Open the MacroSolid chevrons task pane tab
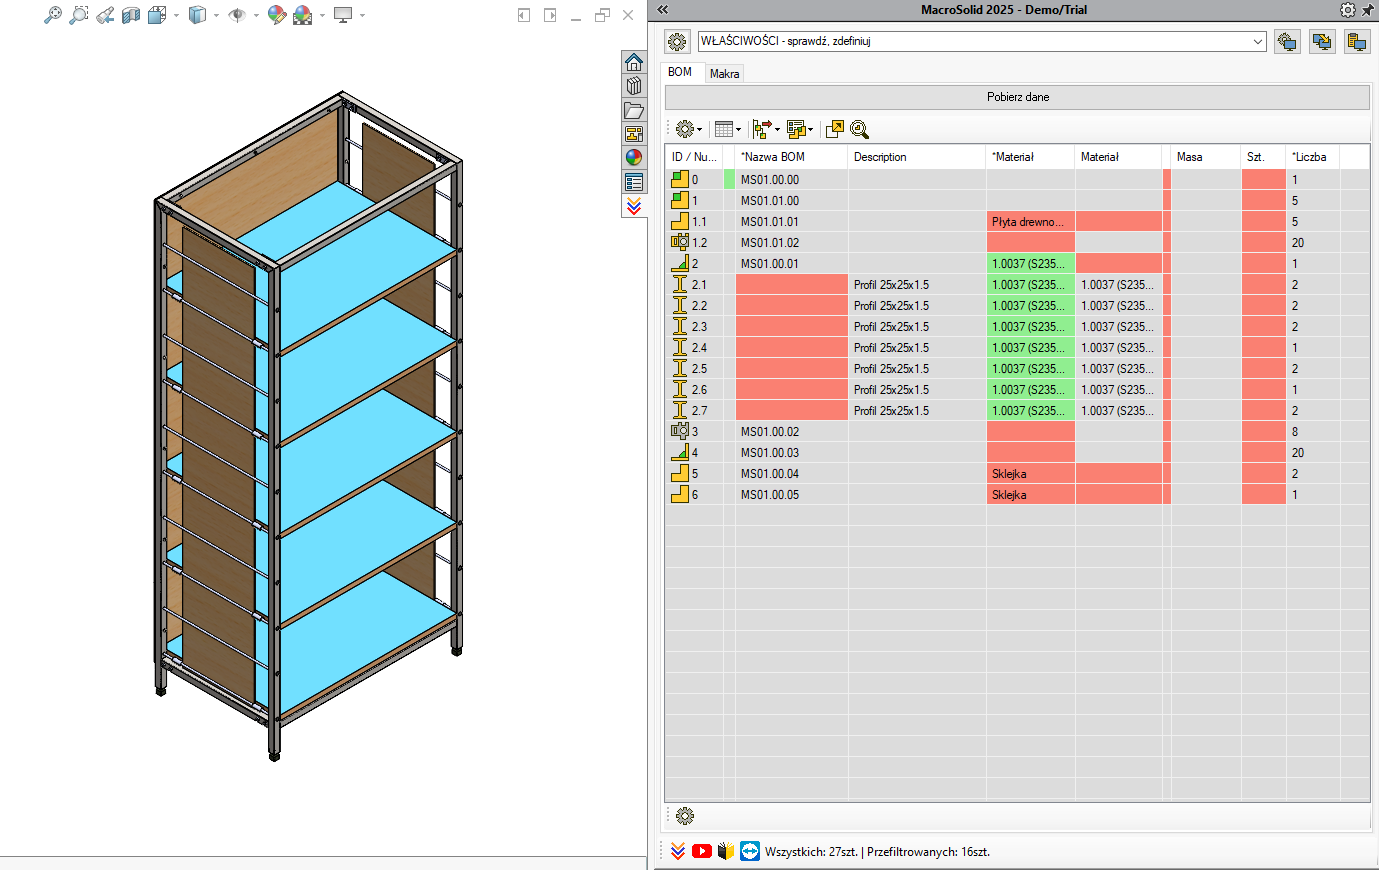This screenshot has width=1379, height=870. point(634,206)
